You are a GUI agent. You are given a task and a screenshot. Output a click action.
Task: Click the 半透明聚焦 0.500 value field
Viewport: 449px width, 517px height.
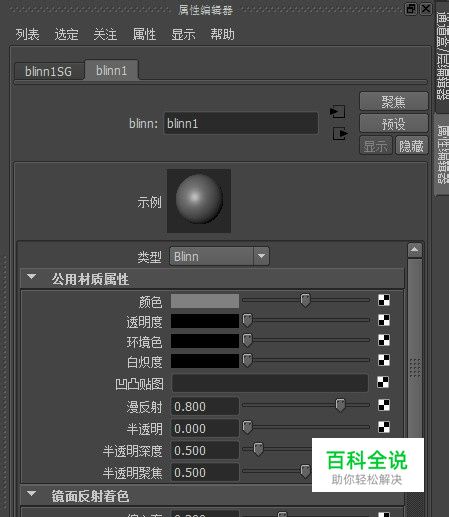(205, 472)
